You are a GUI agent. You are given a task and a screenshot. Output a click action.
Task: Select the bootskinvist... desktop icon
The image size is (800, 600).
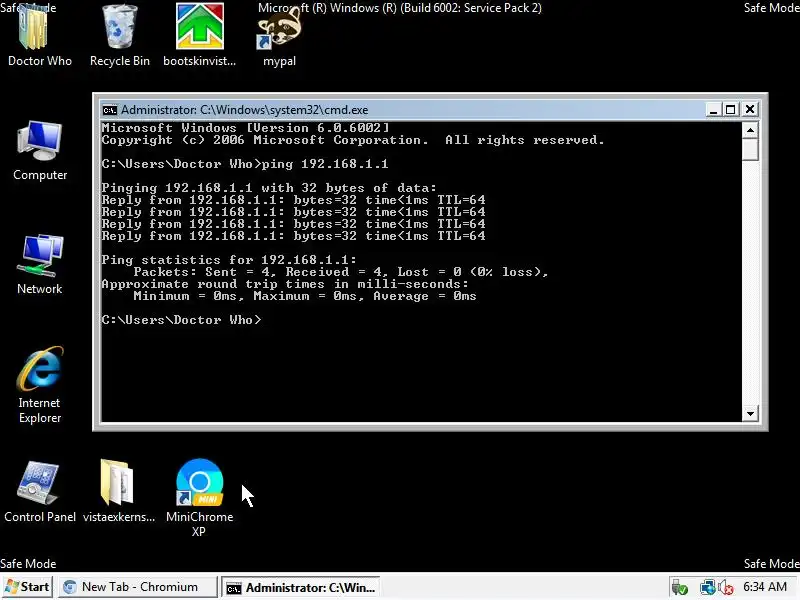[x=199, y=35]
